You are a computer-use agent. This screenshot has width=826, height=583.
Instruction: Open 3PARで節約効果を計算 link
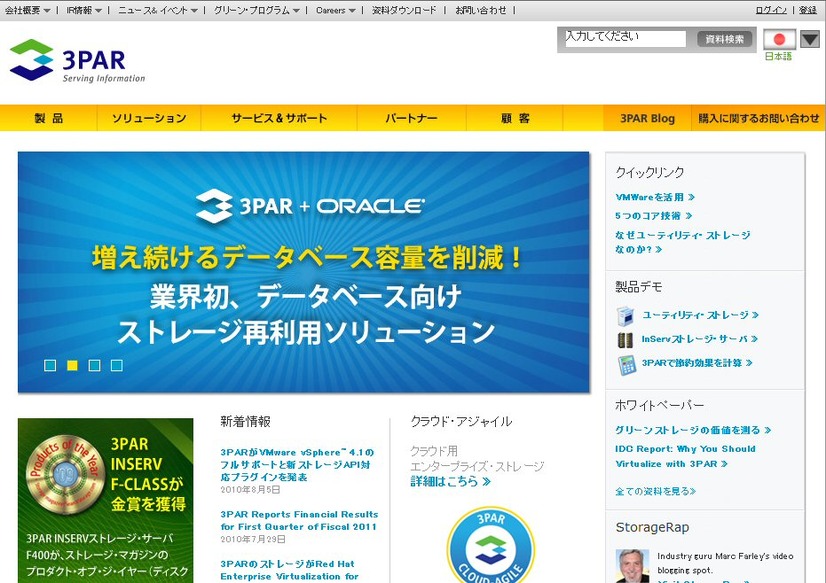pos(697,363)
